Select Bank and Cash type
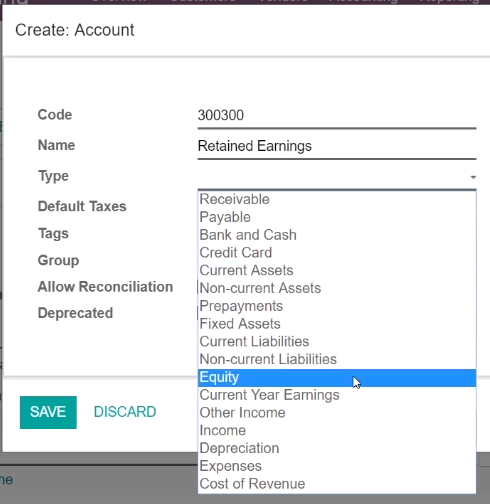 [337, 235]
